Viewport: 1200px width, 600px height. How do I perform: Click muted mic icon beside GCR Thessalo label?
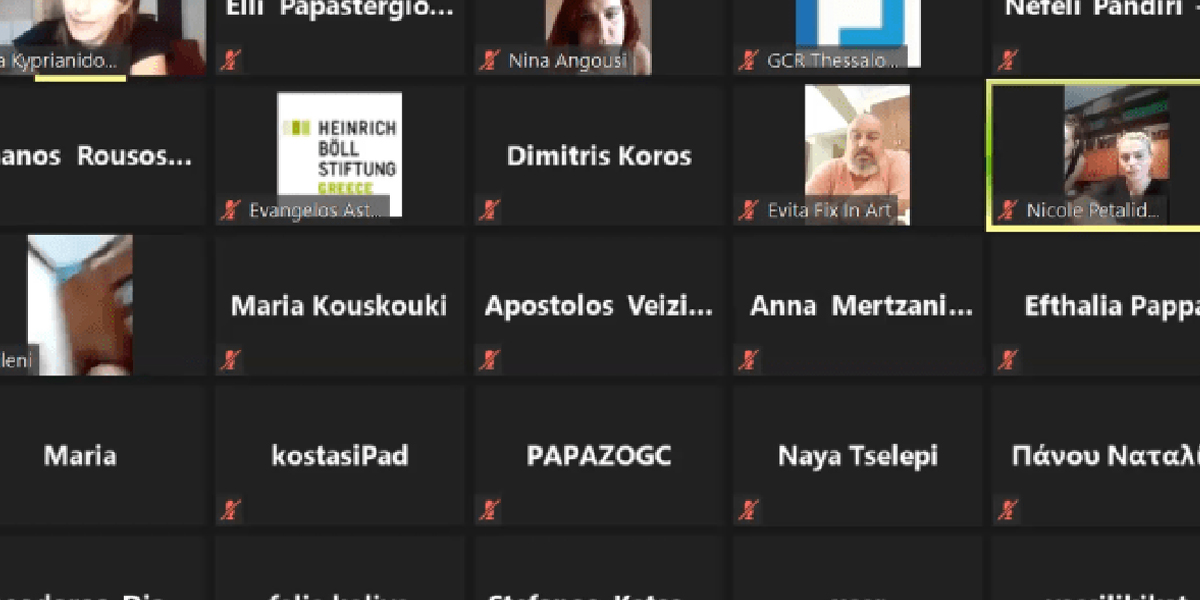tap(748, 61)
